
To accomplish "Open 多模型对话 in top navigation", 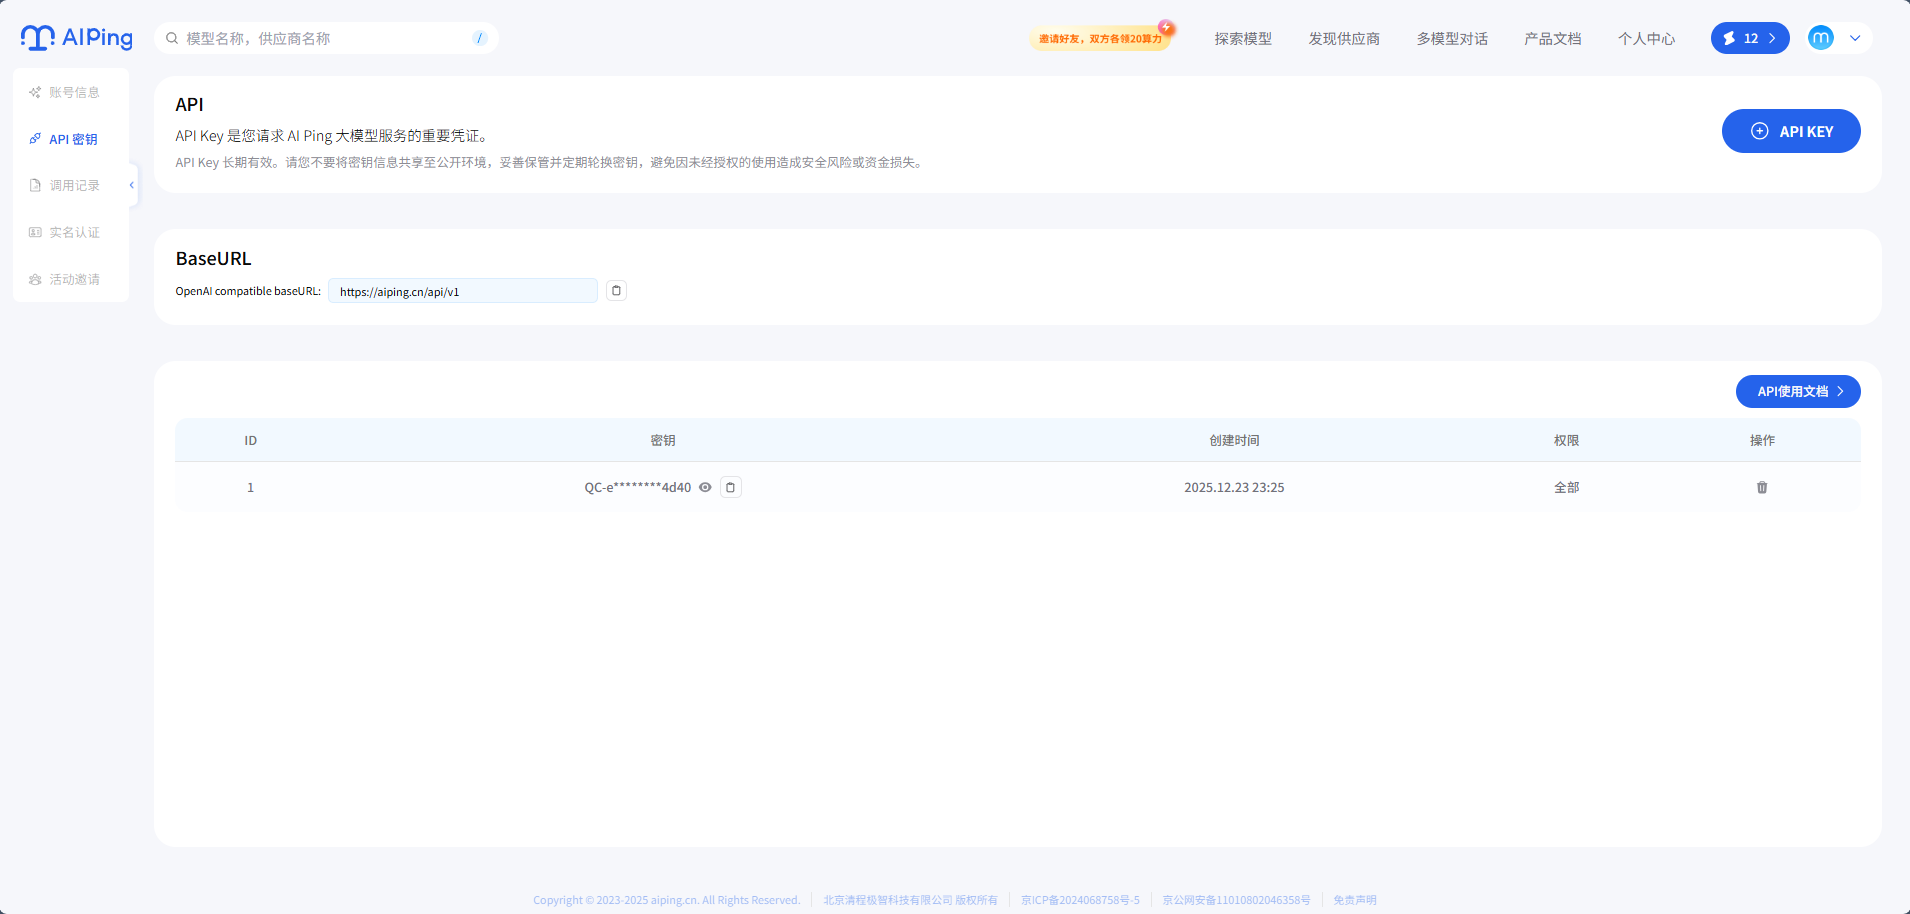I will coord(1452,38).
